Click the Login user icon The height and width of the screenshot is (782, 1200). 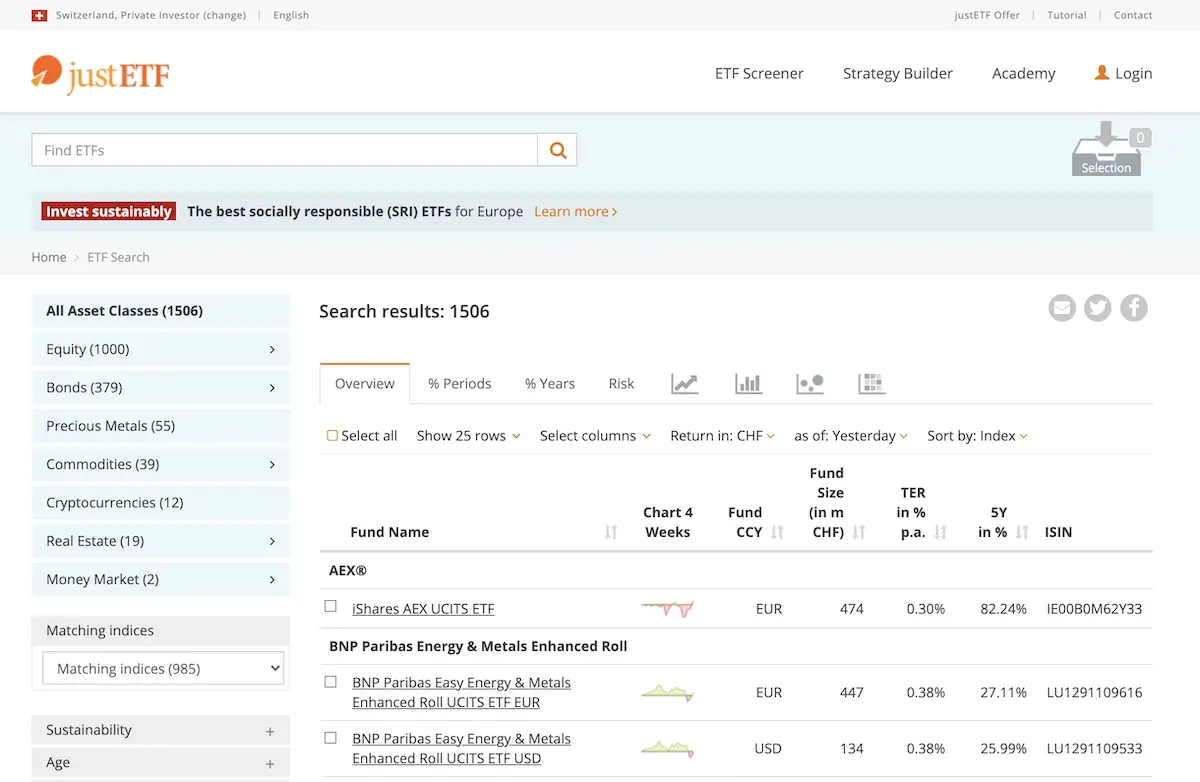coord(1102,73)
